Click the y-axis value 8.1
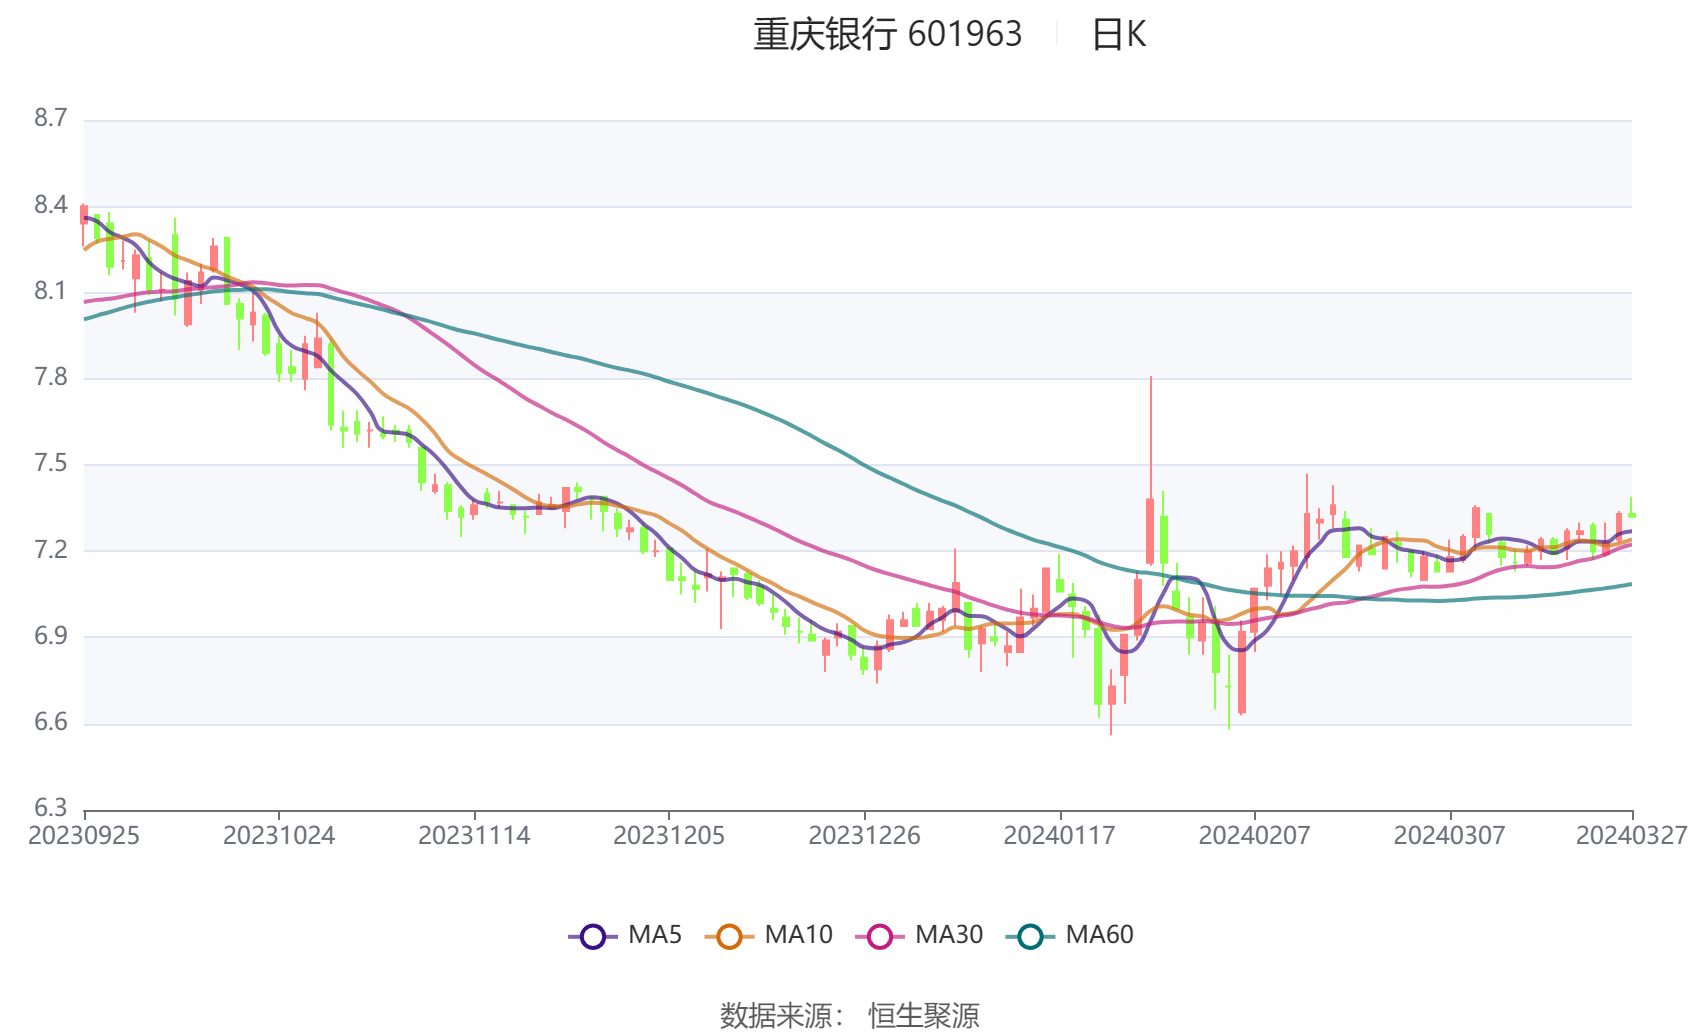This screenshot has width=1700, height=1034. (x=51, y=292)
